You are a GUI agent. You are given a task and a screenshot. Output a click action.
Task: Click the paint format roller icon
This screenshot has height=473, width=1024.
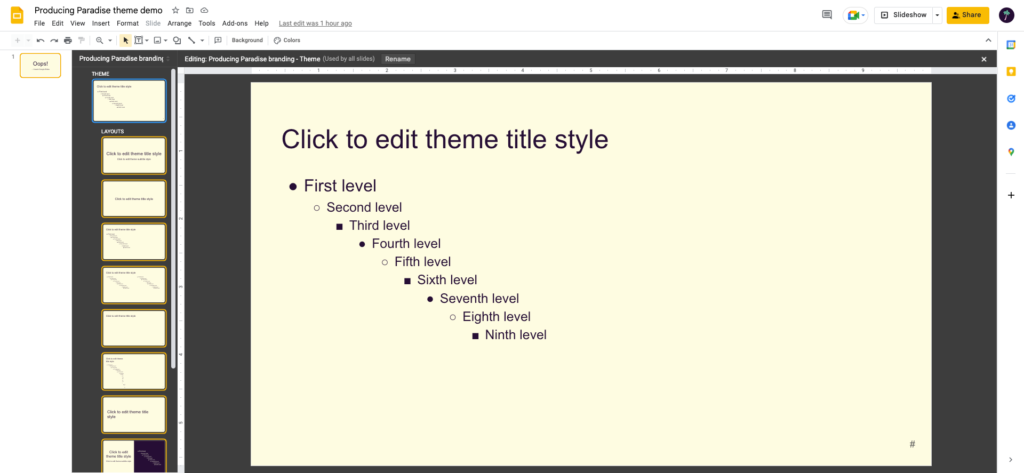point(82,41)
